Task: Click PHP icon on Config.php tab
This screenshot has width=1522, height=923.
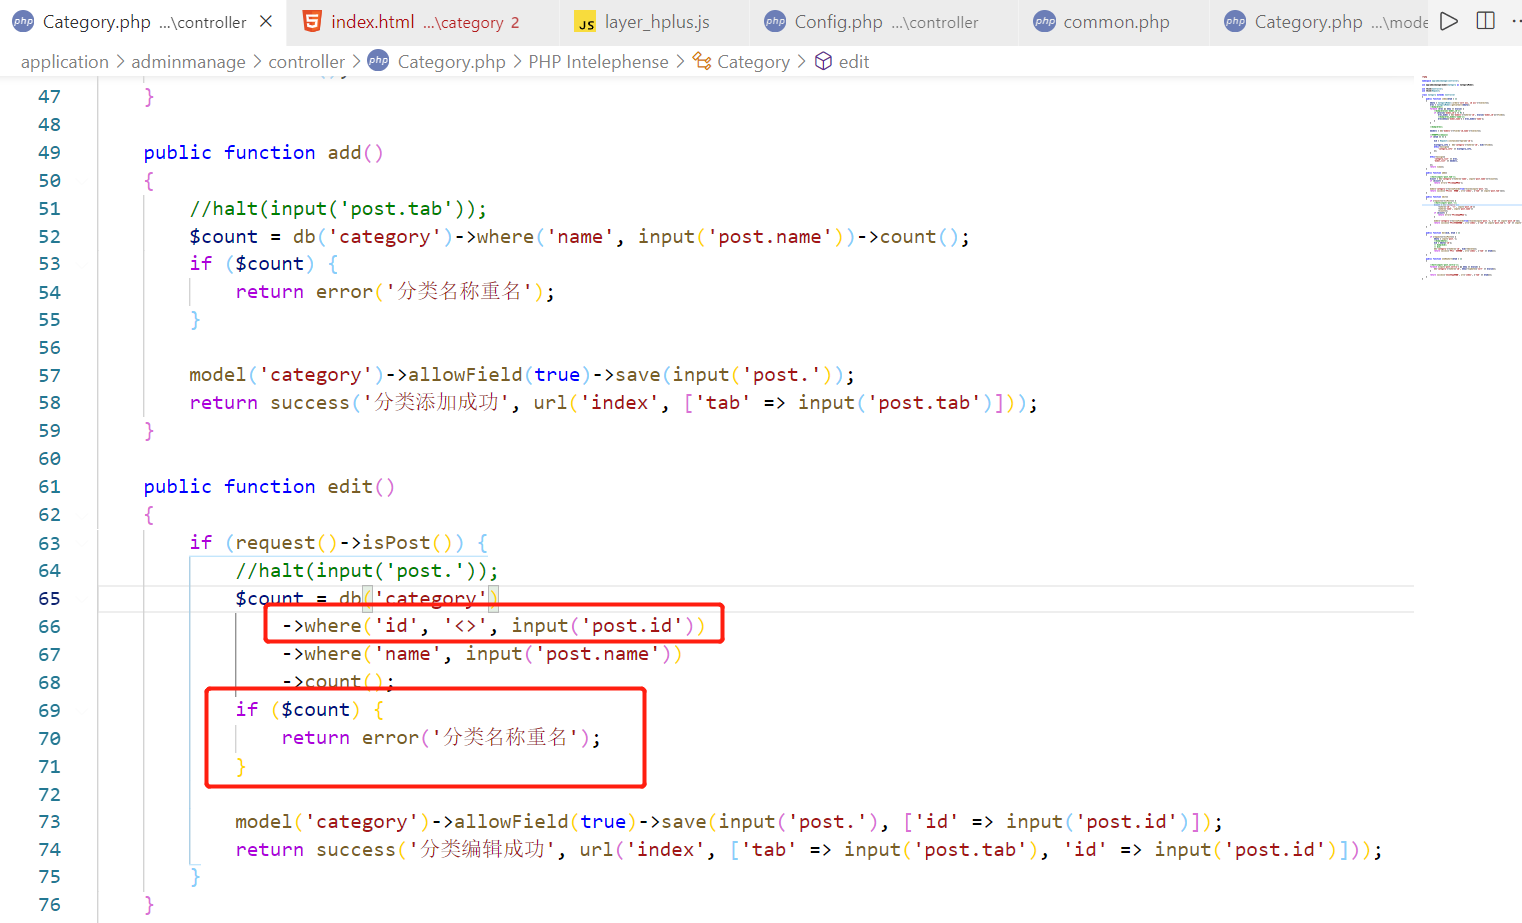Action: click(775, 22)
